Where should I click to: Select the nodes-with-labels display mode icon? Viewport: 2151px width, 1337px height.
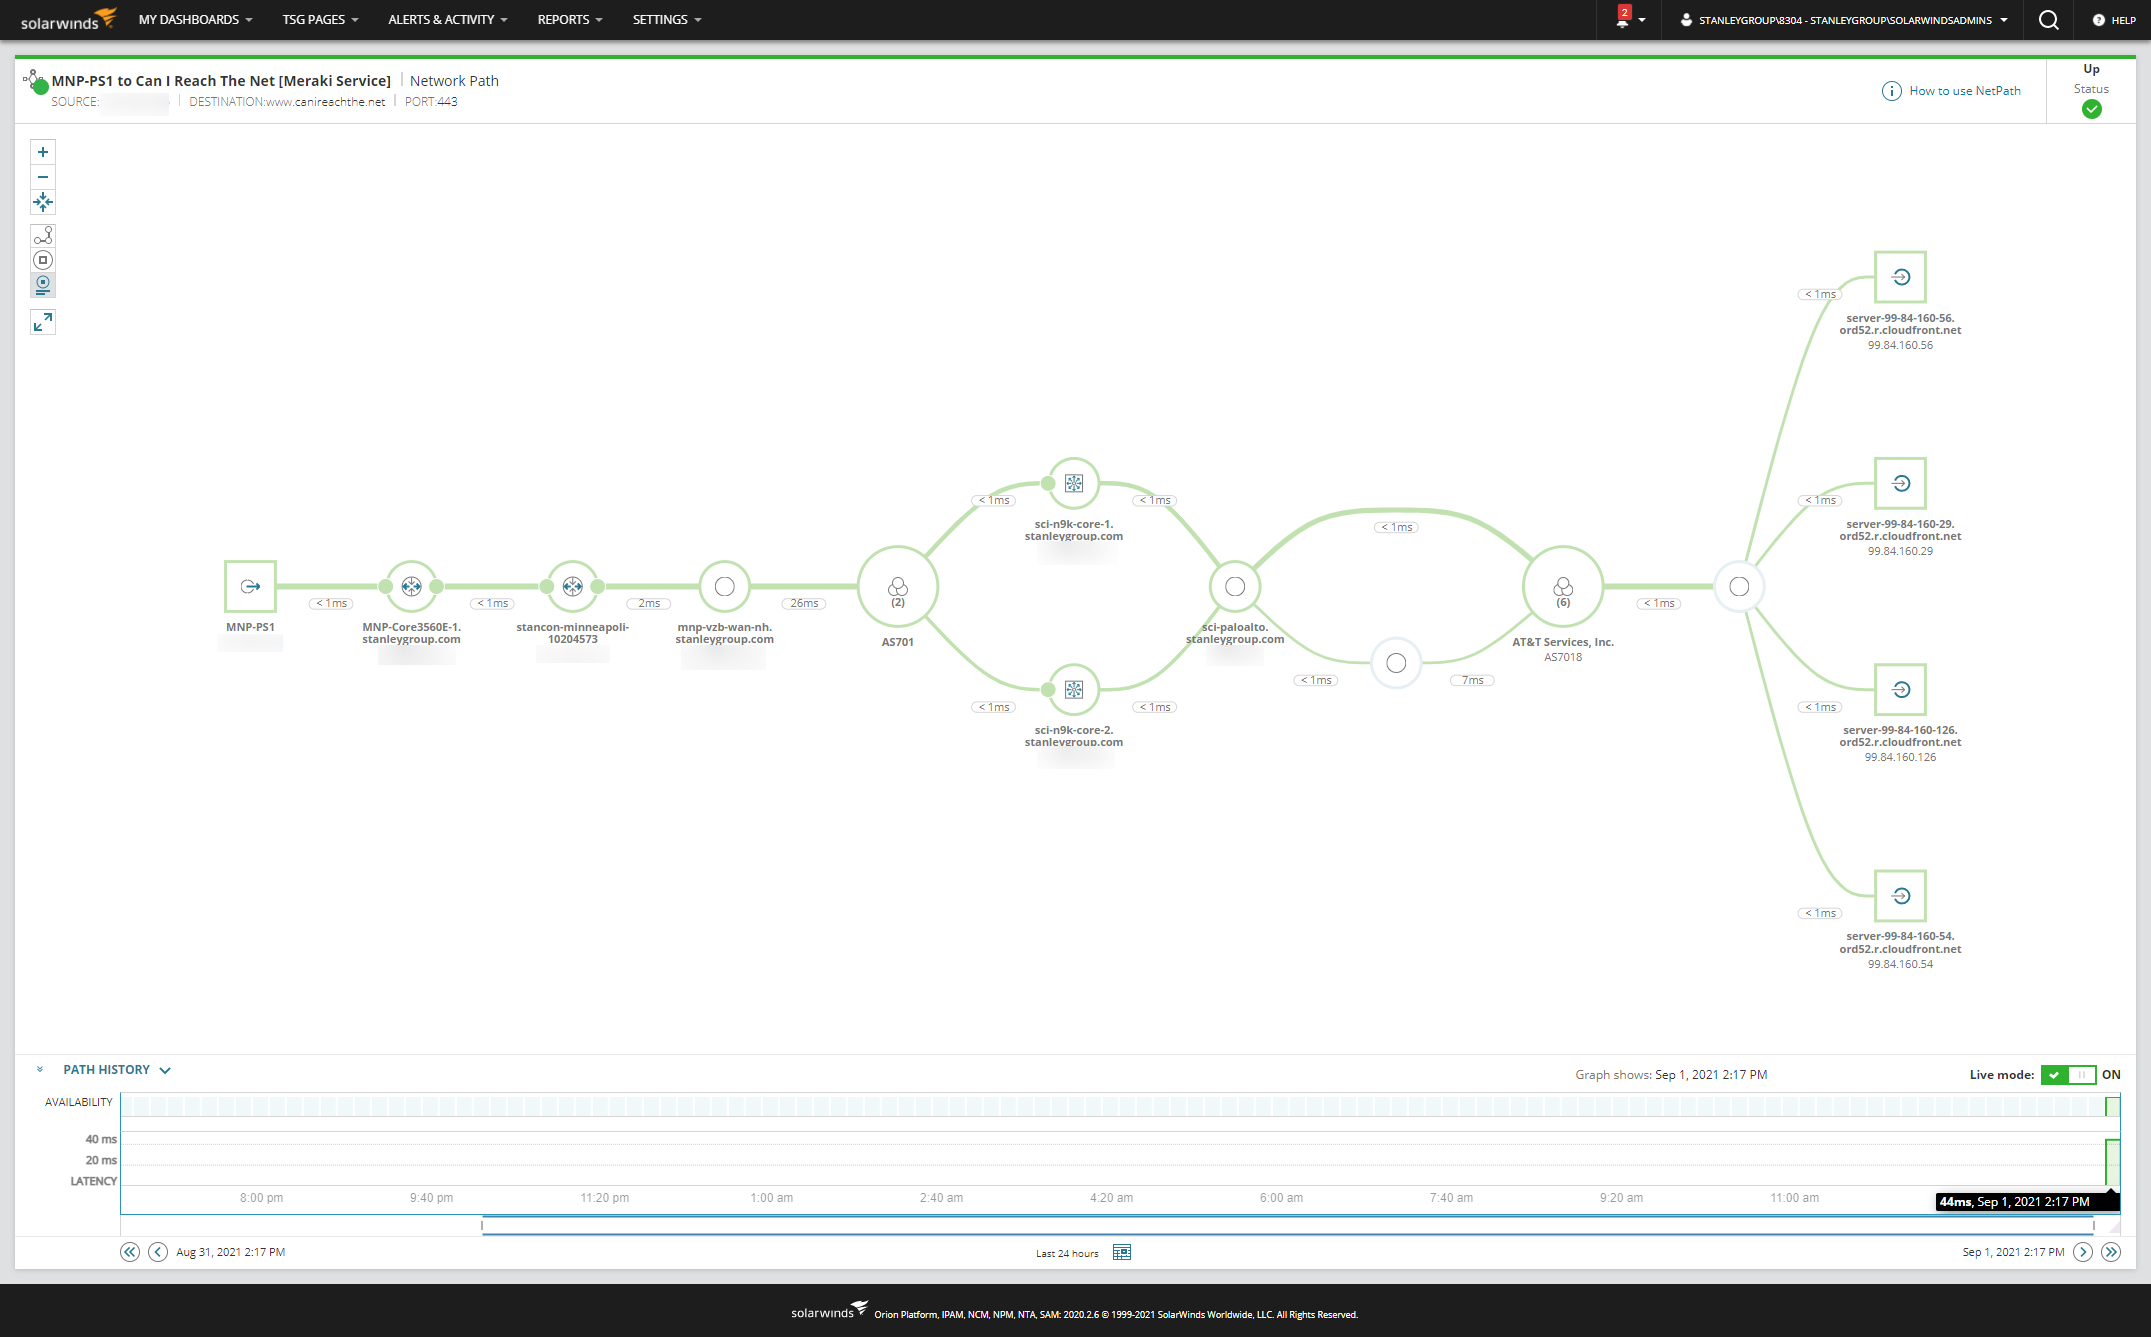[x=43, y=285]
